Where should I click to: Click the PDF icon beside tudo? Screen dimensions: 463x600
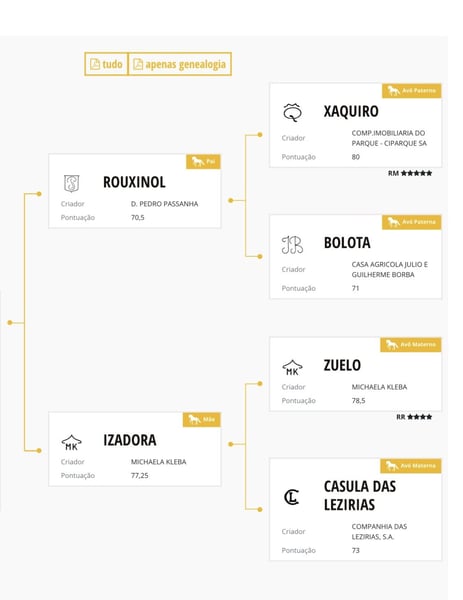(x=95, y=64)
